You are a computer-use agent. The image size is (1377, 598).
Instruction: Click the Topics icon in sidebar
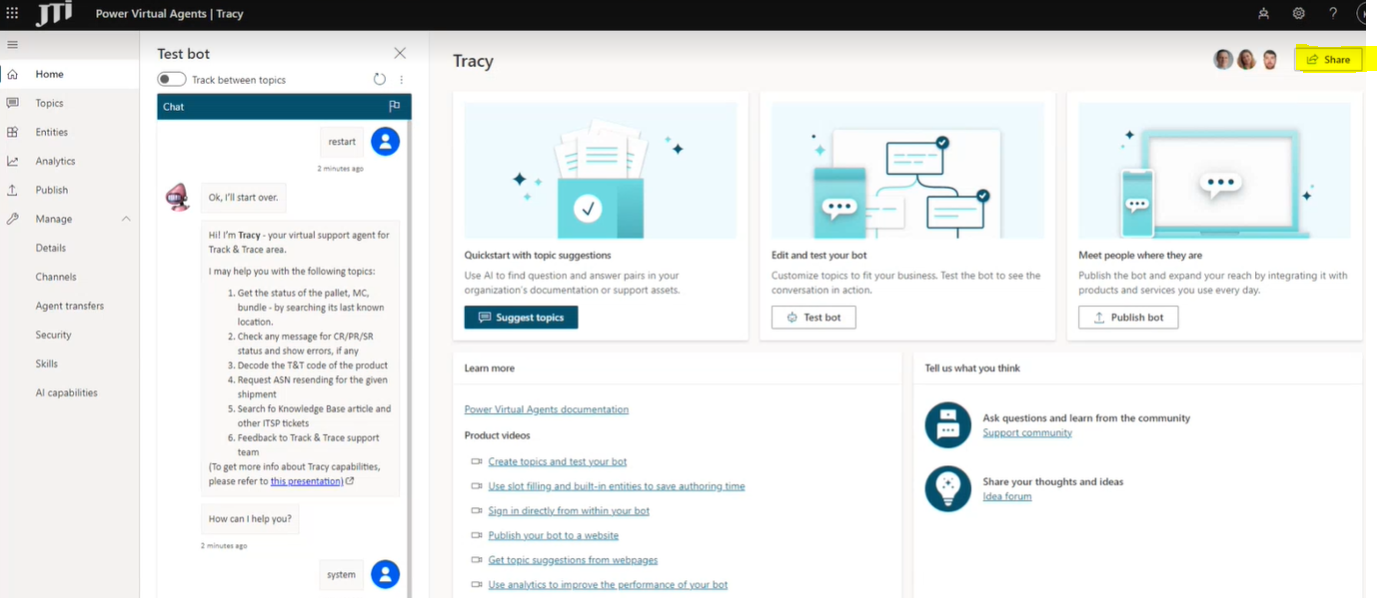point(12,103)
